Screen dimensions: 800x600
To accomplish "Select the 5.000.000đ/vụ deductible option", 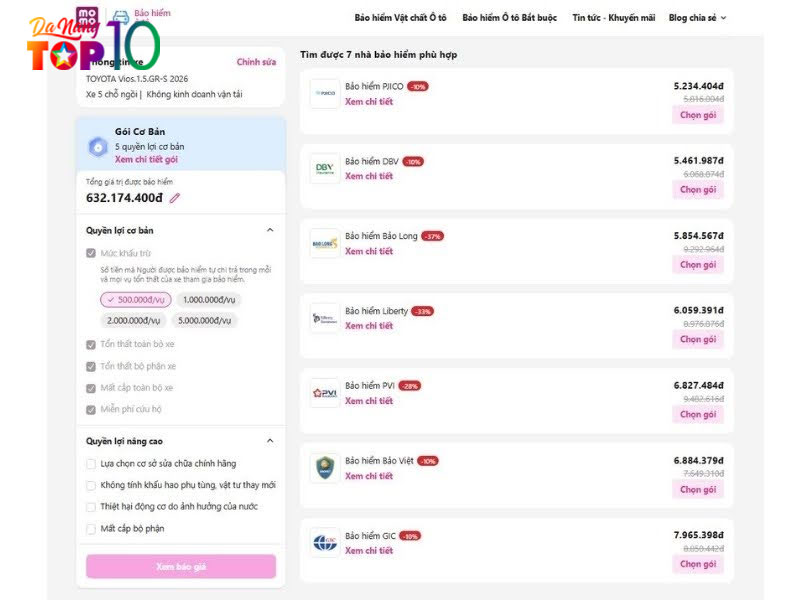I will 205,320.
